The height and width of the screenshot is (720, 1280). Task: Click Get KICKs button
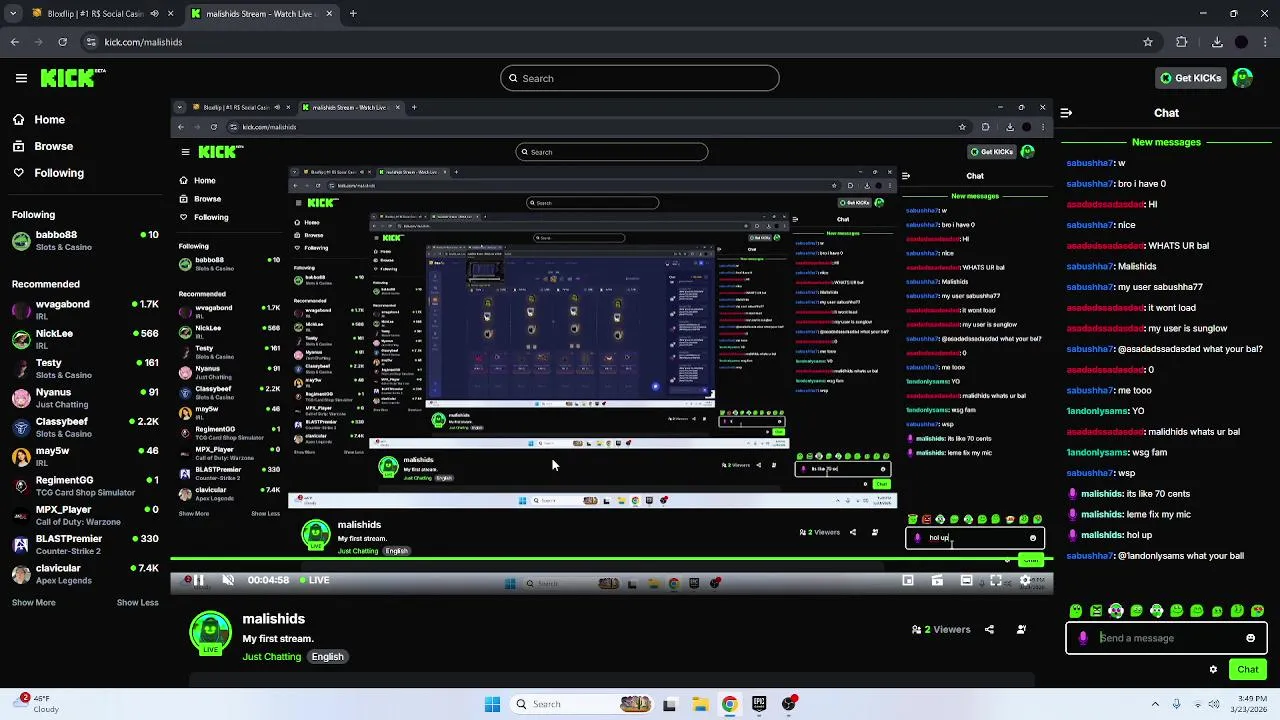pyautogui.click(x=1189, y=78)
